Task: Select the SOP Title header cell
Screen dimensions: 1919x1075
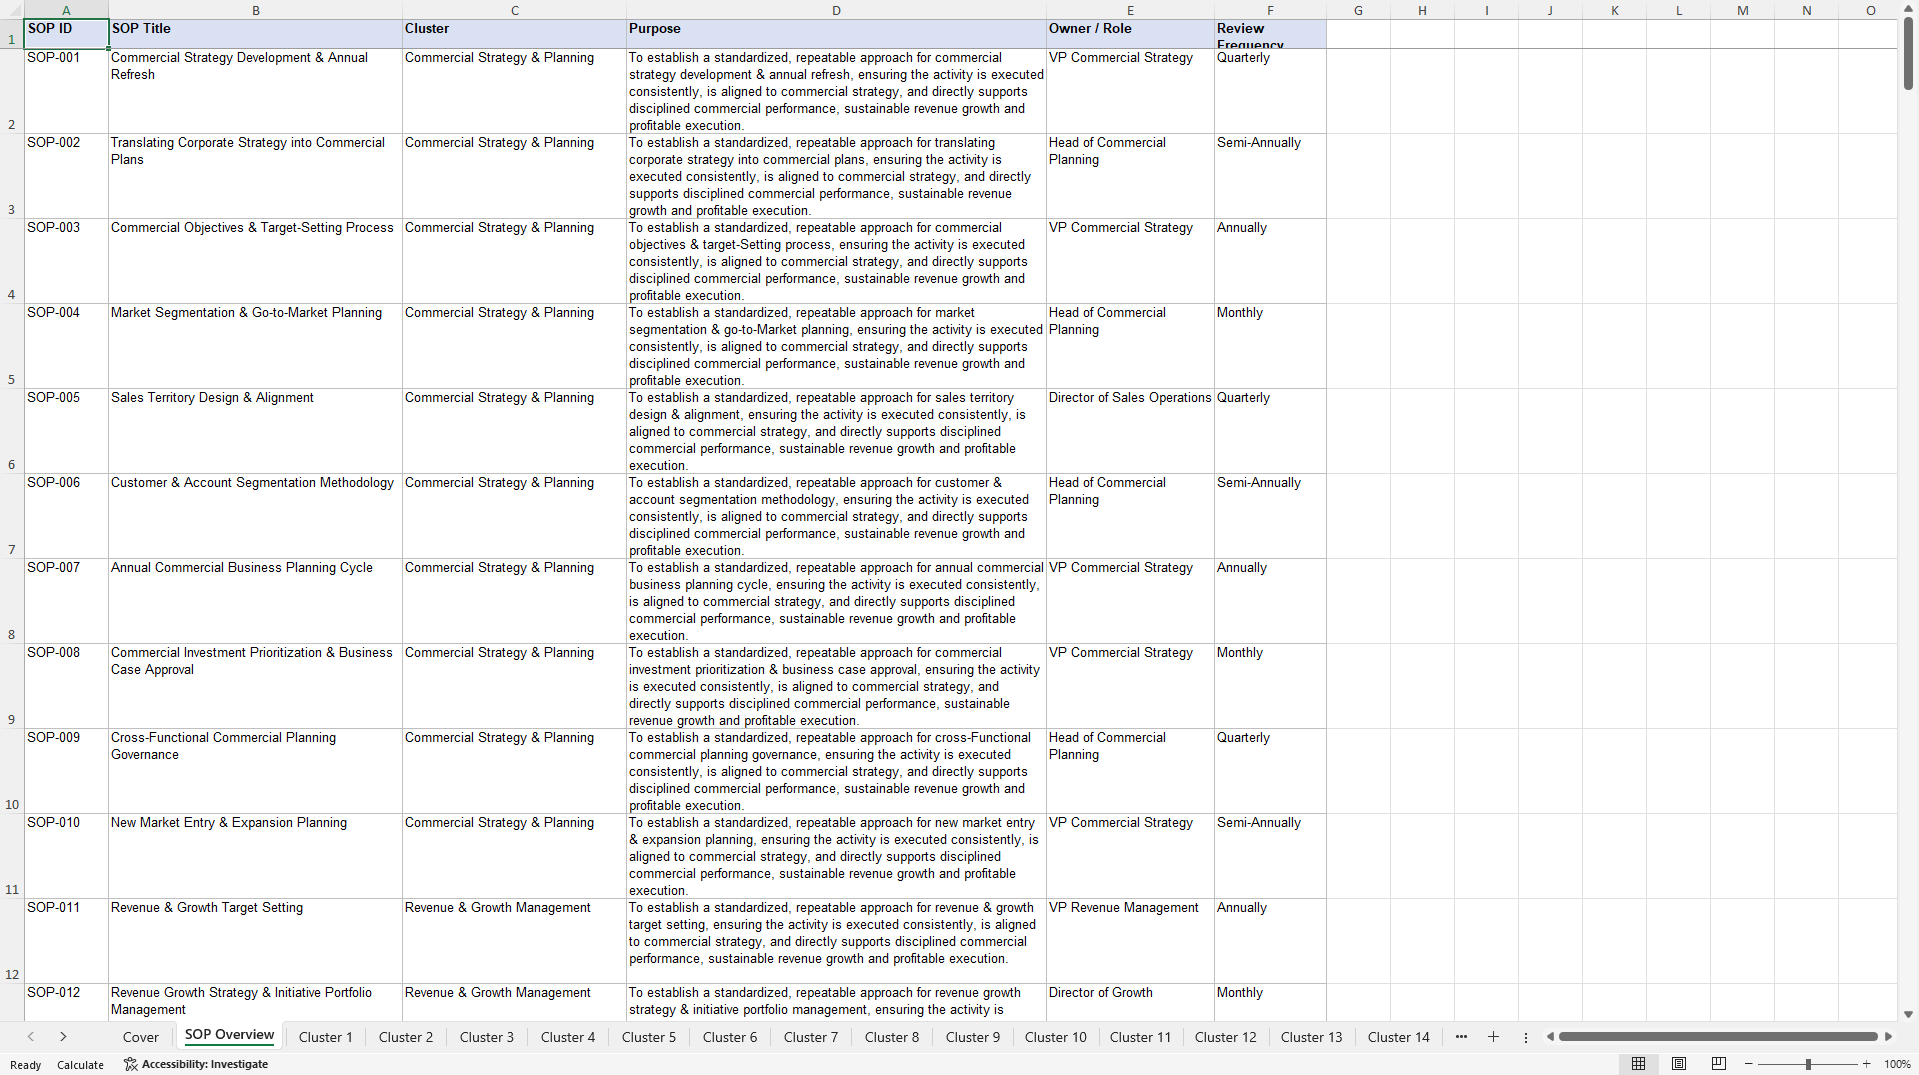Action: [255, 34]
